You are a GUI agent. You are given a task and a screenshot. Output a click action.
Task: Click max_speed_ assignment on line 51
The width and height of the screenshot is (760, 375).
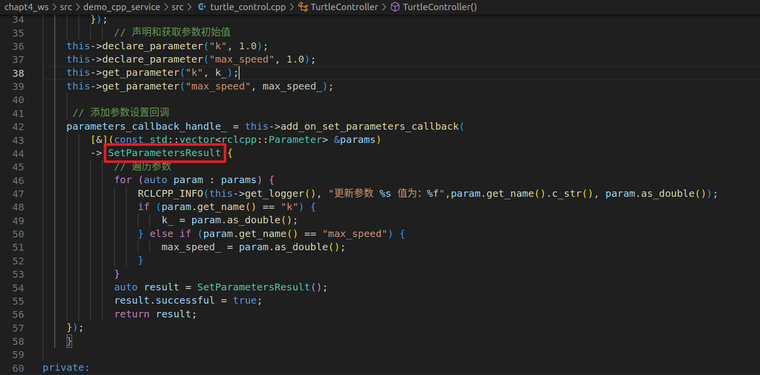click(x=253, y=248)
